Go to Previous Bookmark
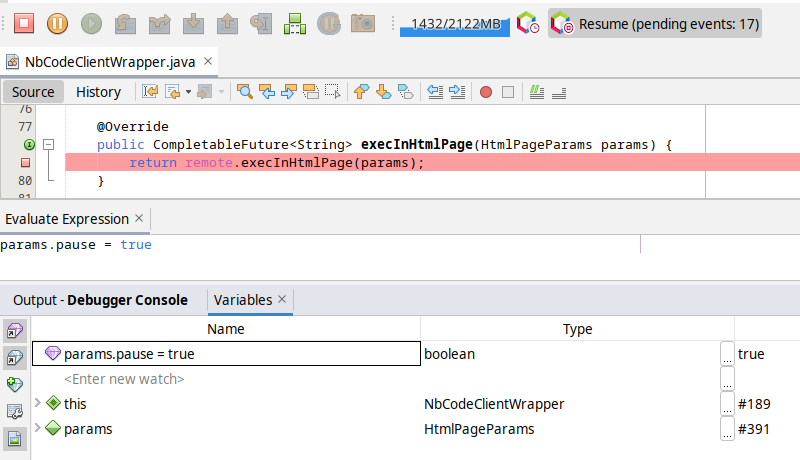The width and height of the screenshot is (800, 460). [x=361, y=92]
